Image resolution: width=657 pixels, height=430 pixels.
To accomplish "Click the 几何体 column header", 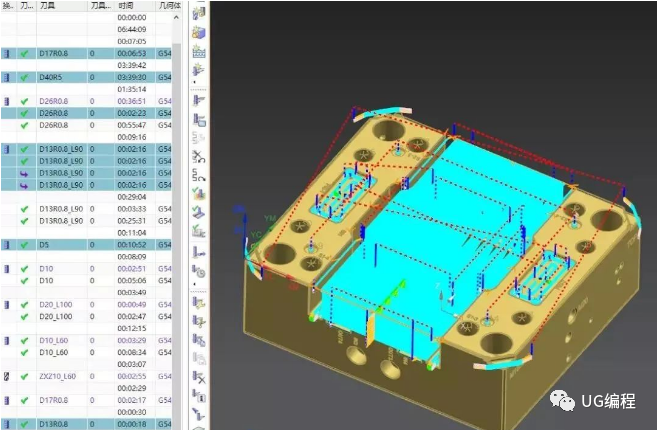I will click(169, 5).
